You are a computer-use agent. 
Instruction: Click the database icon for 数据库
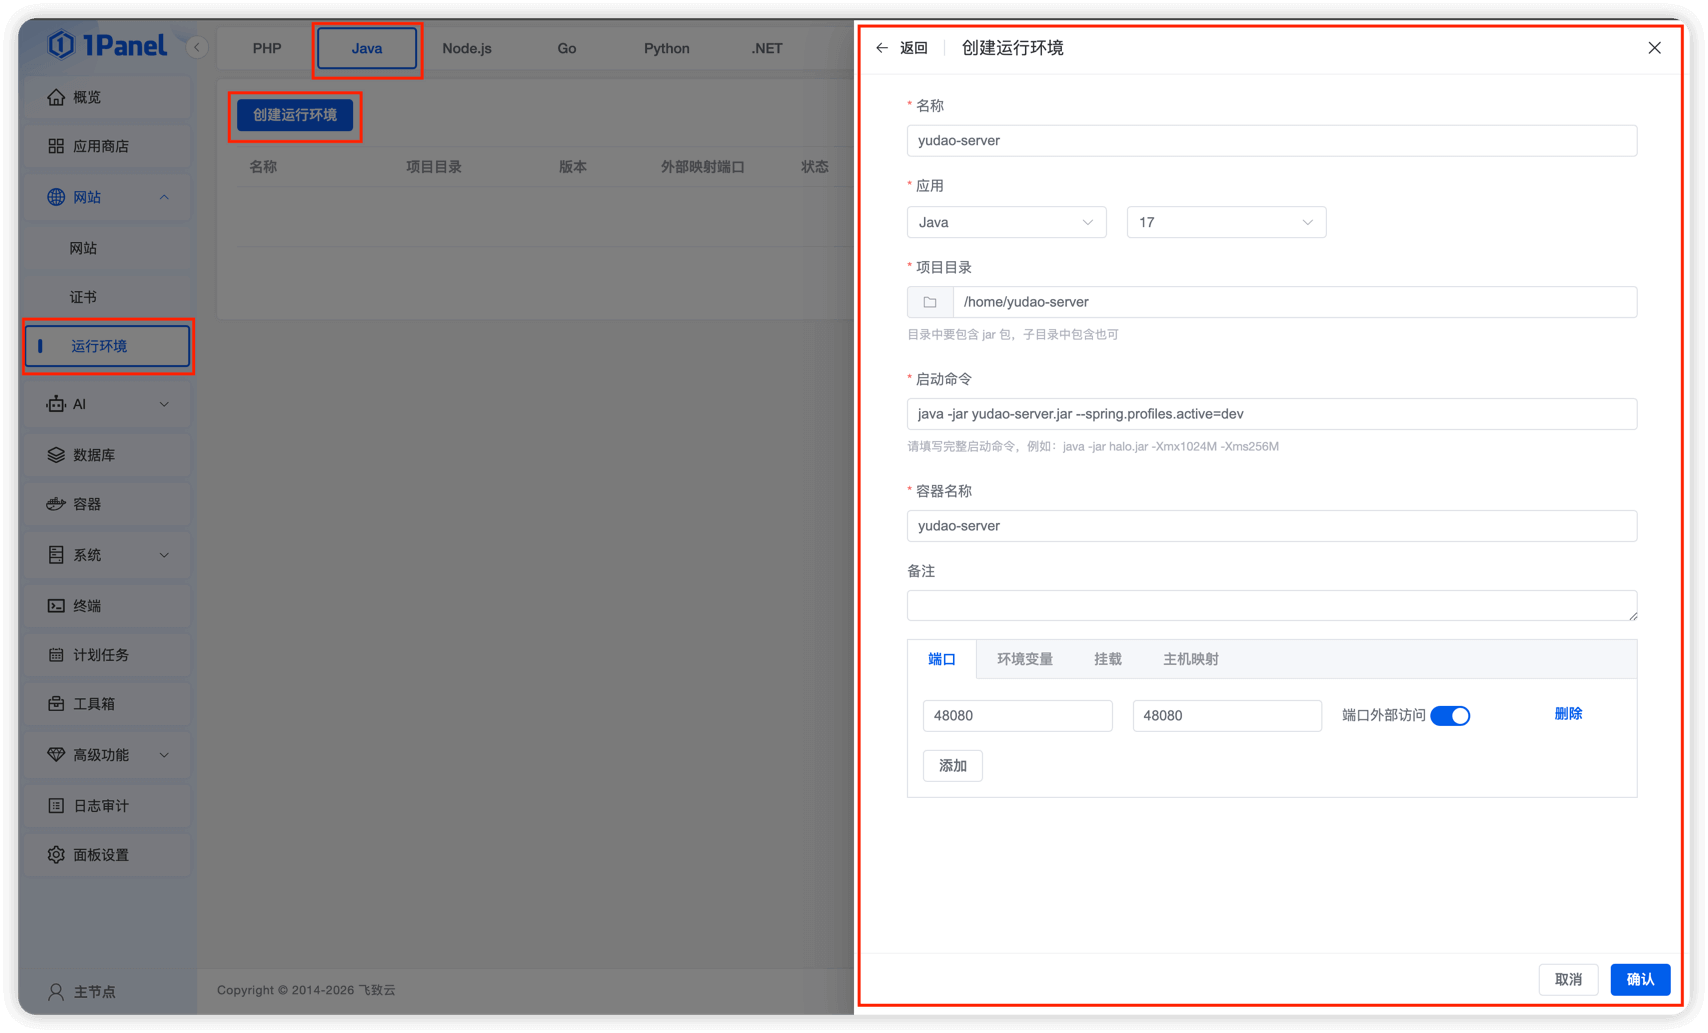pyautogui.click(x=56, y=455)
